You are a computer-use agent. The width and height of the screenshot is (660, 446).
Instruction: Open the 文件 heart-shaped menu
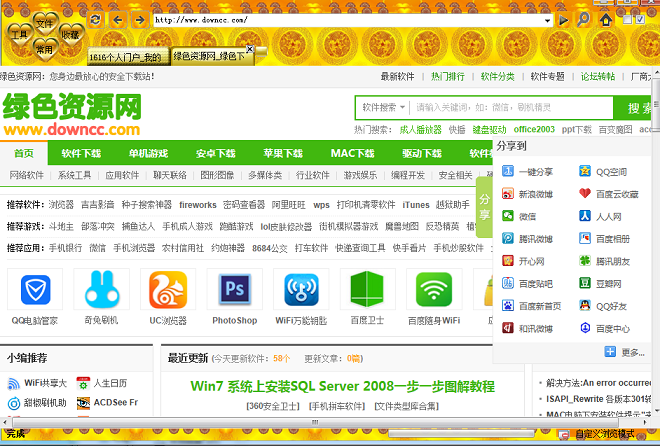click(44, 23)
